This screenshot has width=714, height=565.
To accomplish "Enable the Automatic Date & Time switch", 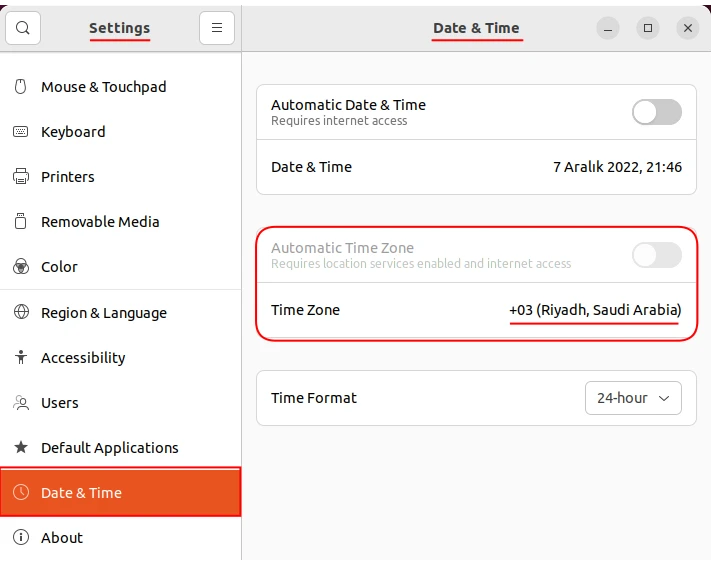I will point(656,112).
